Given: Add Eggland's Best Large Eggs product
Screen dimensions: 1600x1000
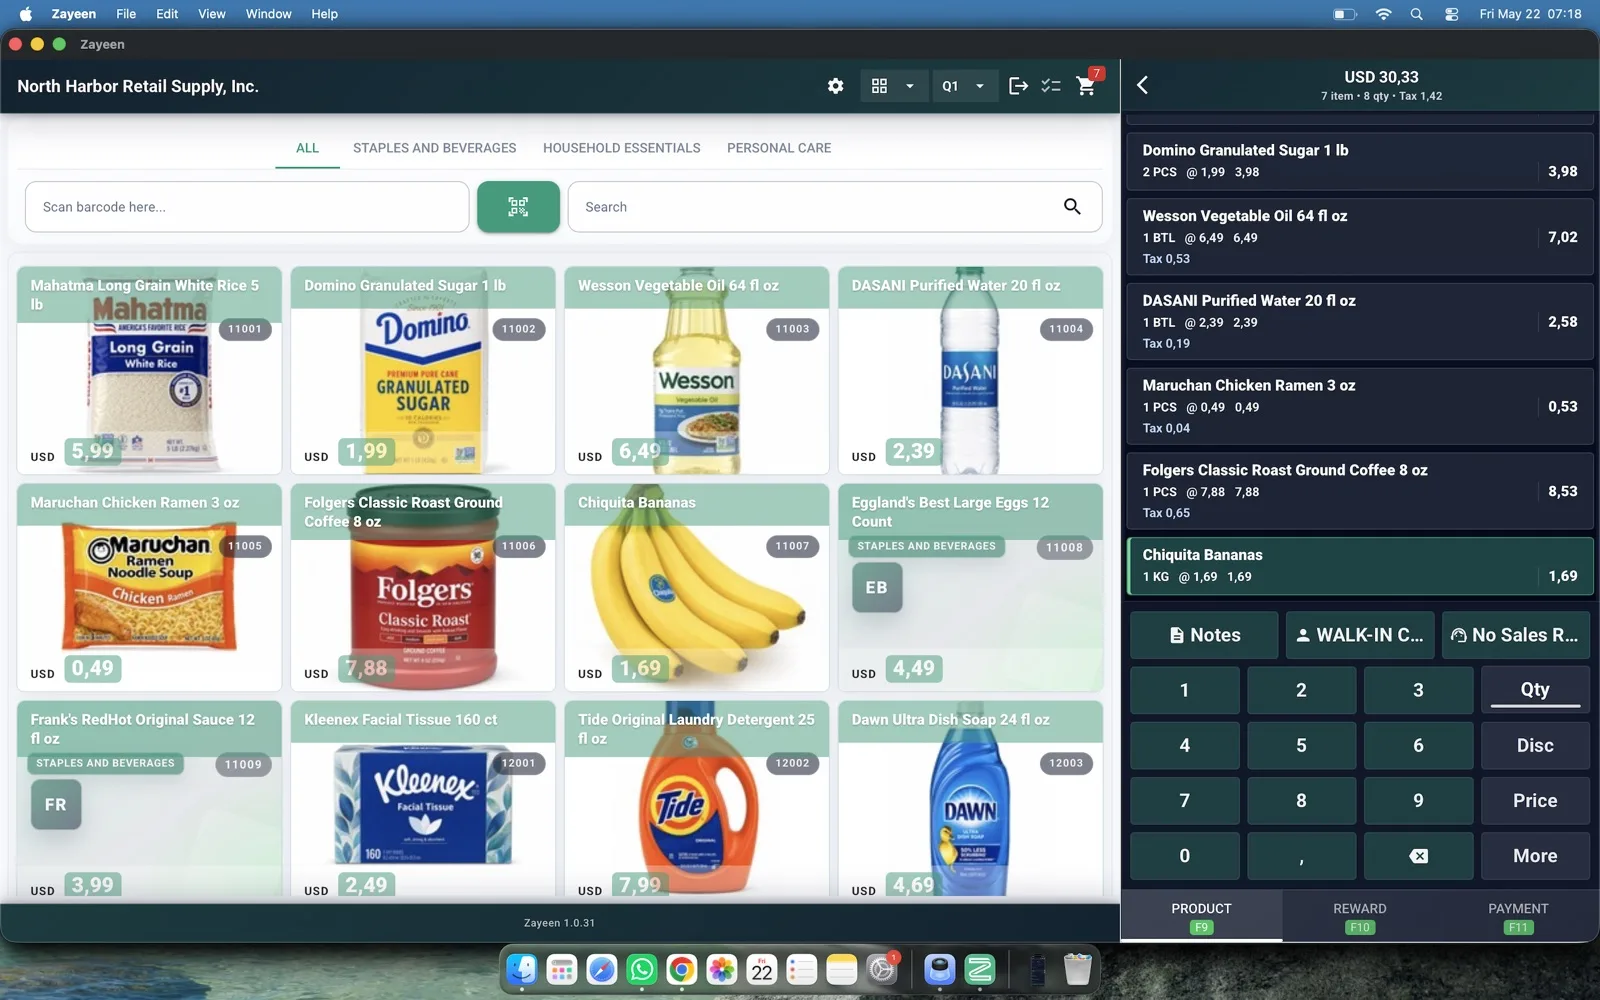Looking at the screenshot, I should 970,588.
